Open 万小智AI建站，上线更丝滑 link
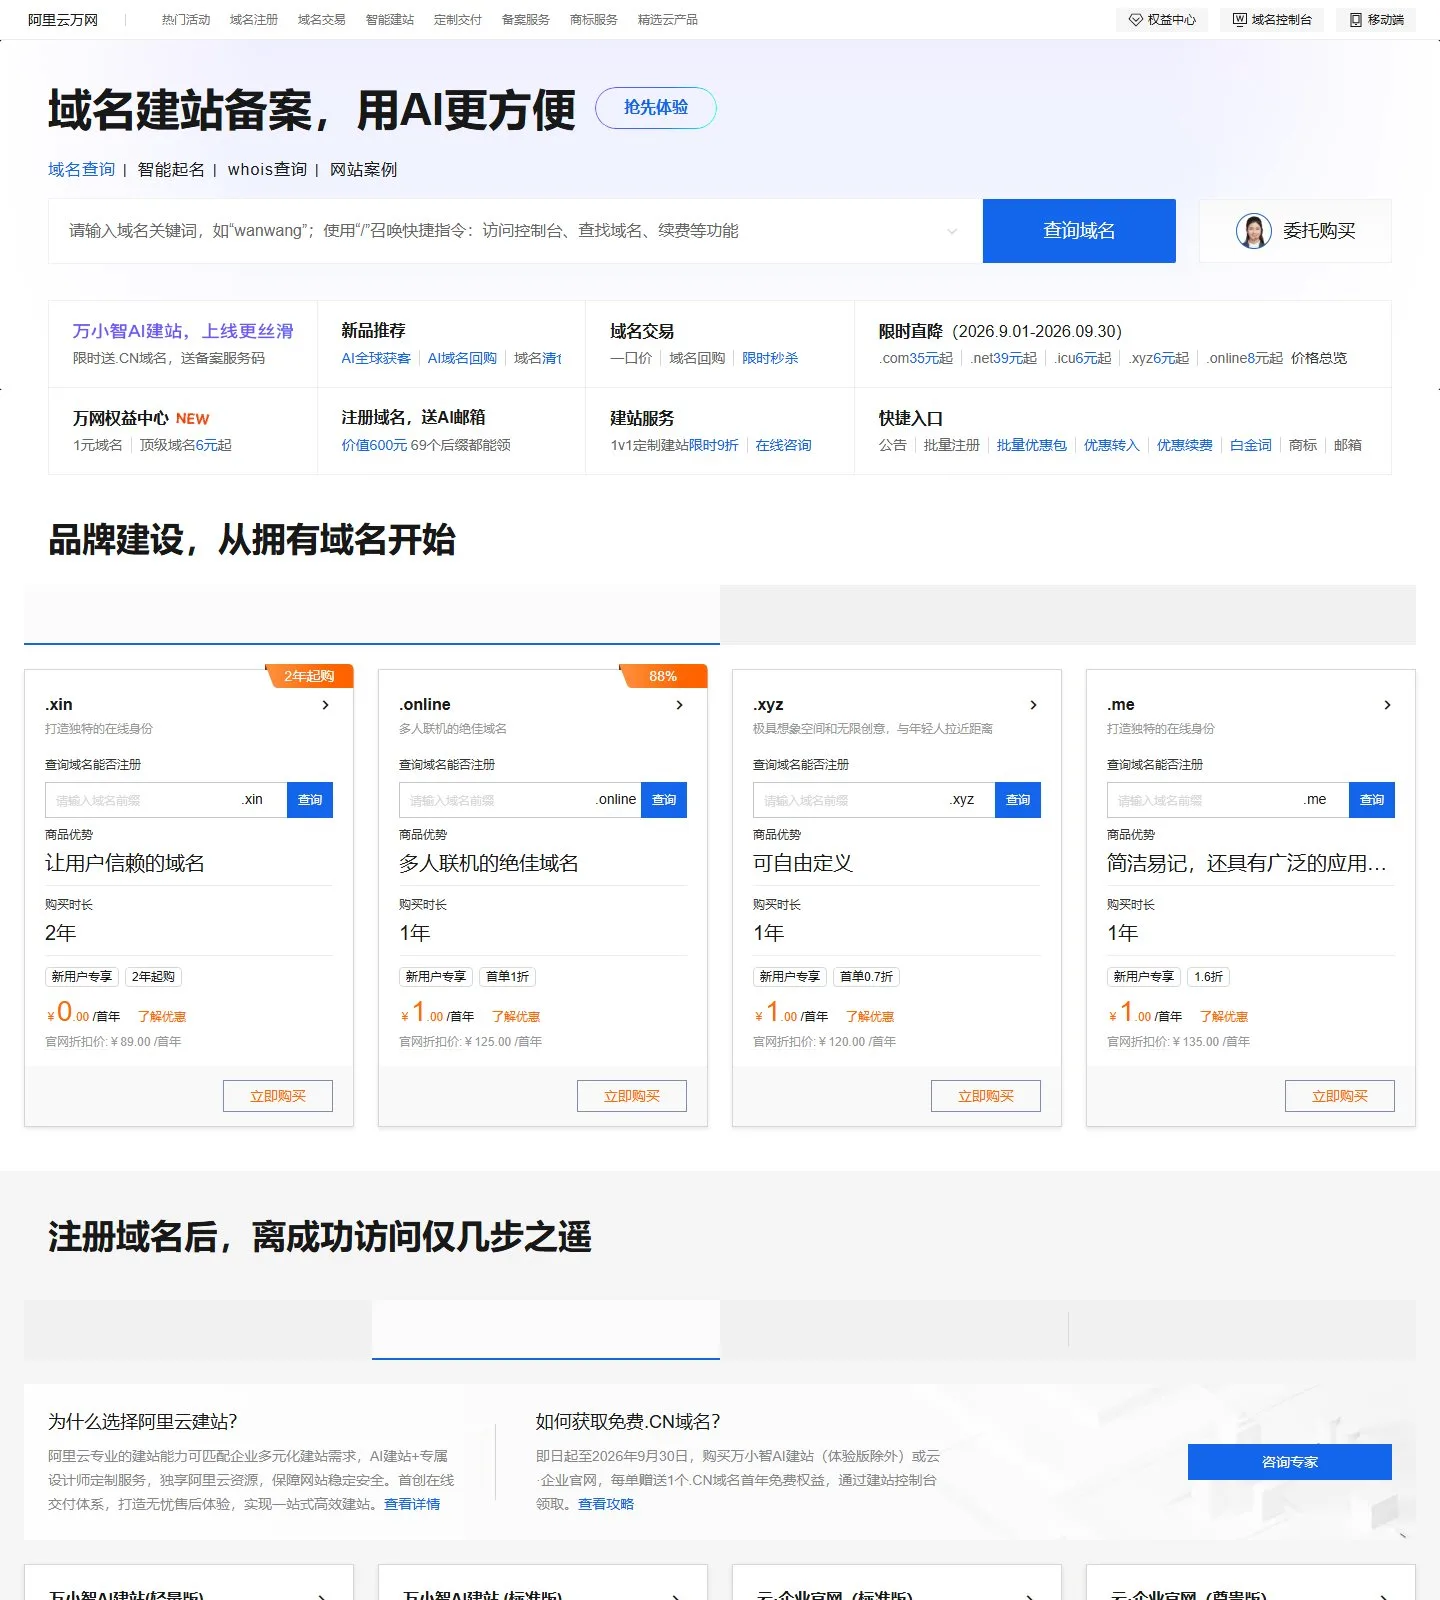Image resolution: width=1440 pixels, height=1600 pixels. 183,331
